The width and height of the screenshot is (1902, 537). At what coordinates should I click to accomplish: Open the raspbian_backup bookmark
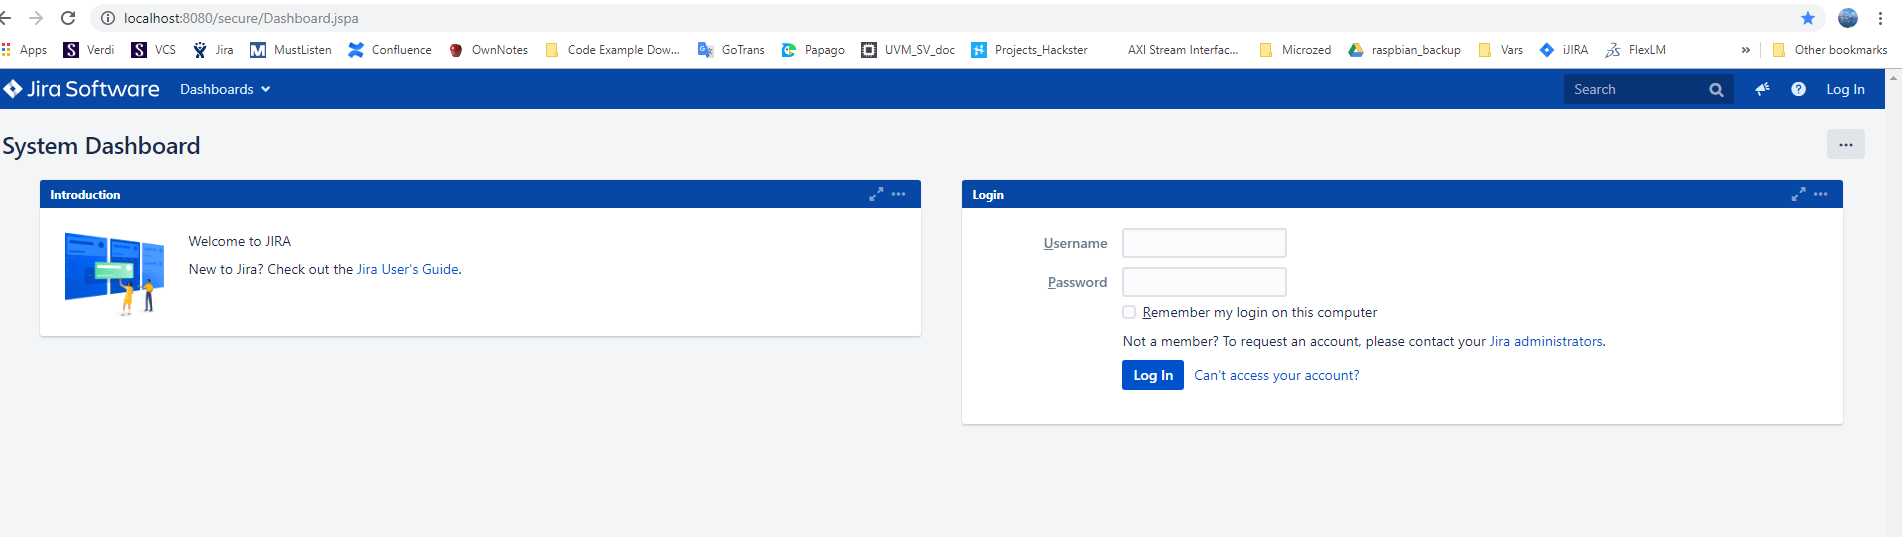pos(1404,50)
